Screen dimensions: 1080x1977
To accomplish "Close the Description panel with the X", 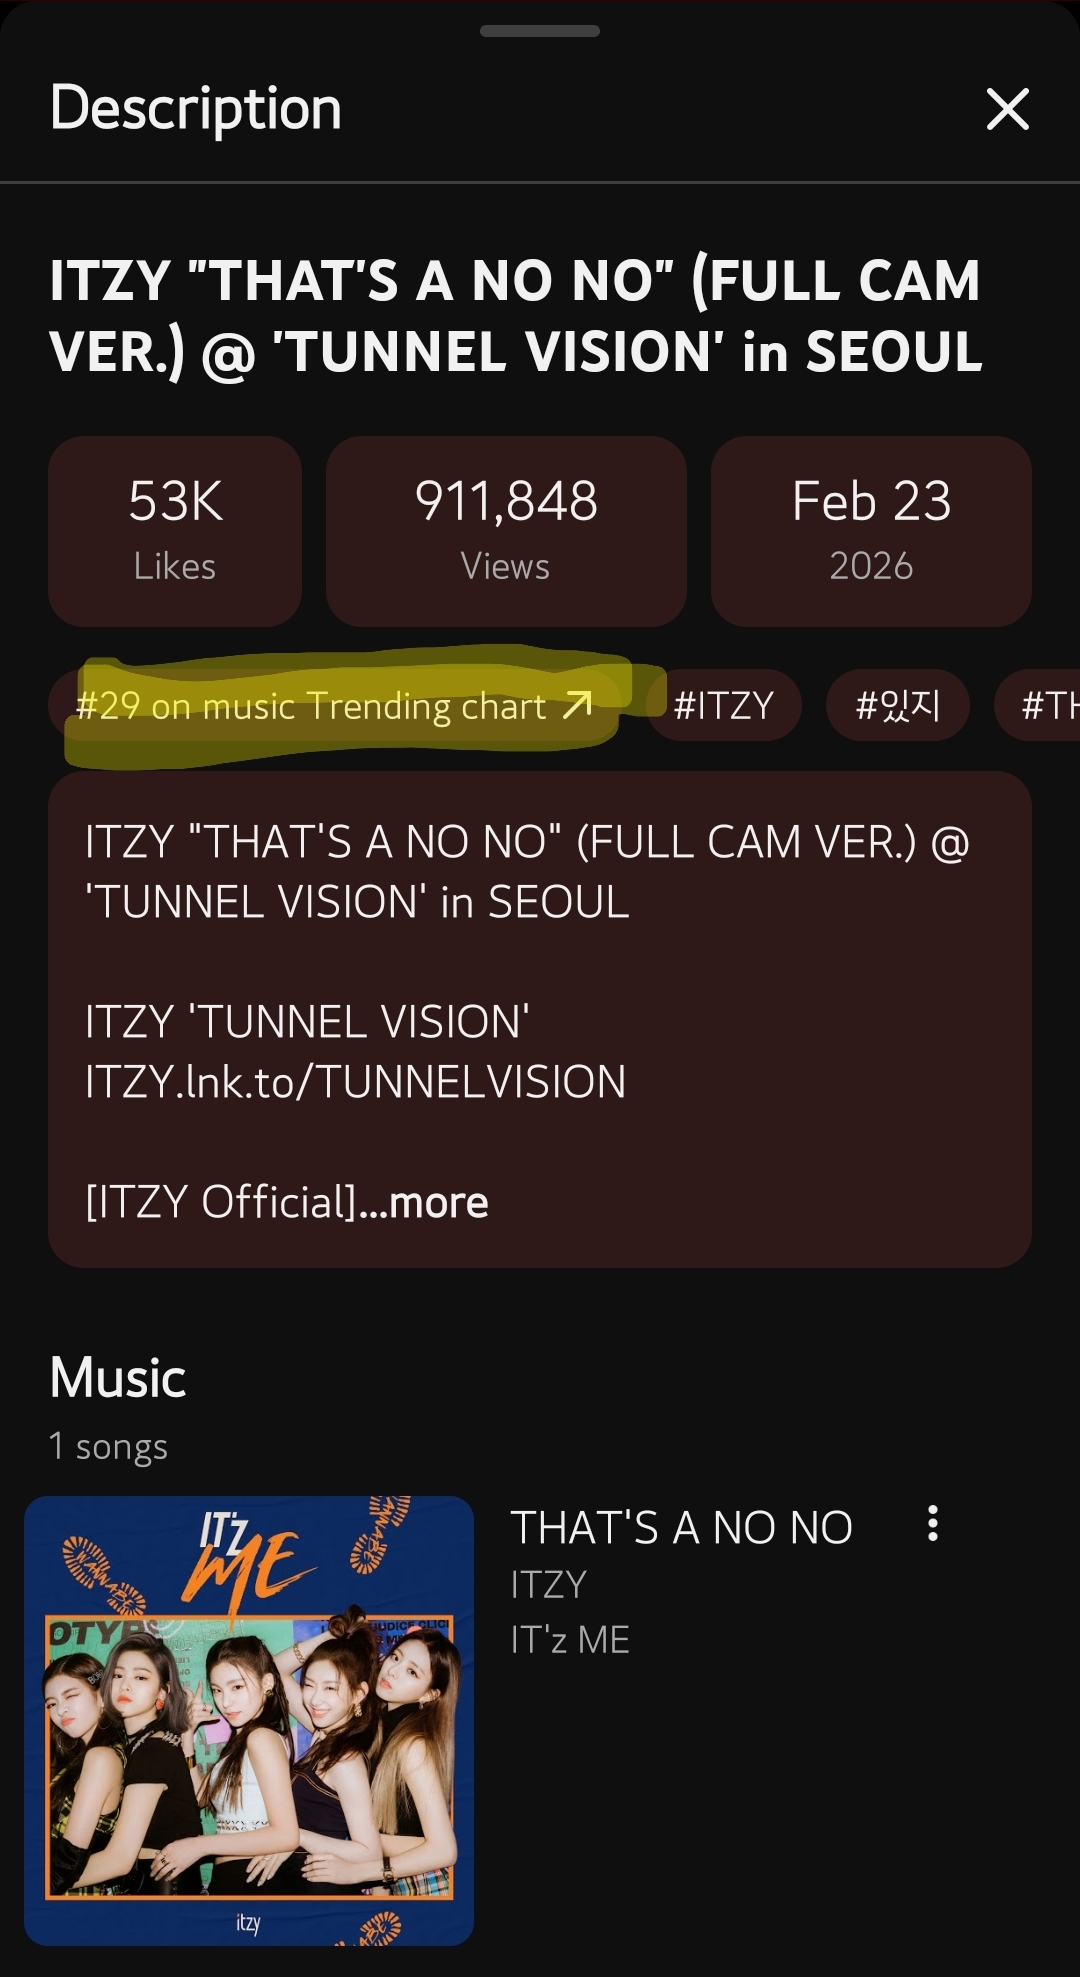I will point(1008,110).
